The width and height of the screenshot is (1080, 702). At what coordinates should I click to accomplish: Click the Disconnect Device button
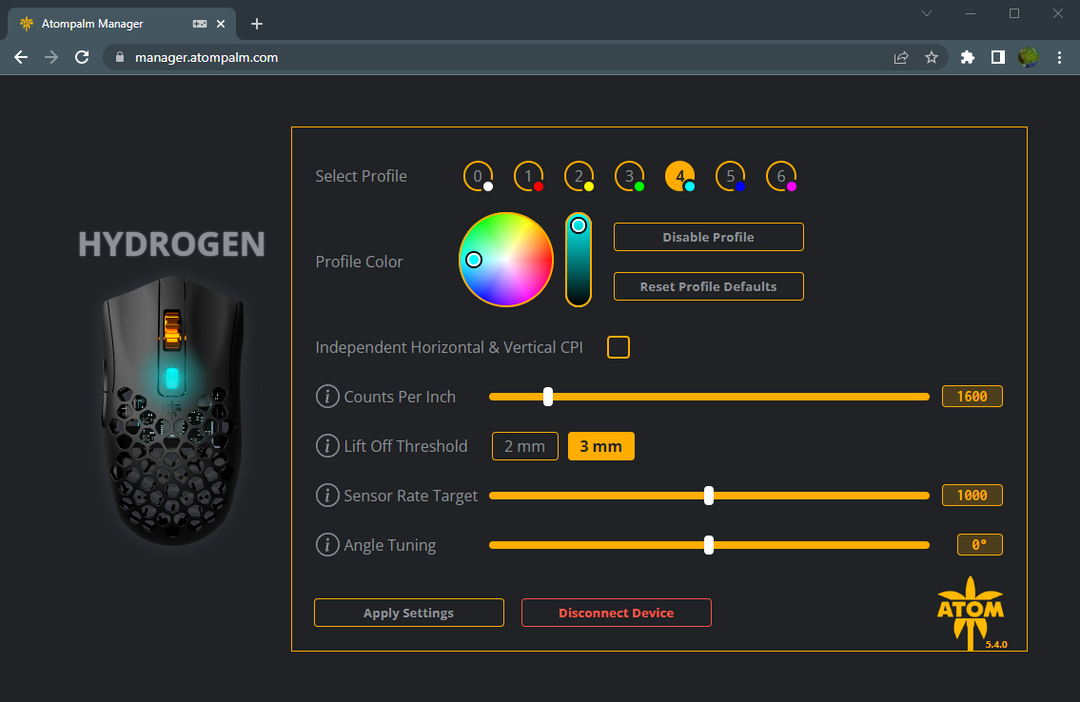[x=616, y=612]
